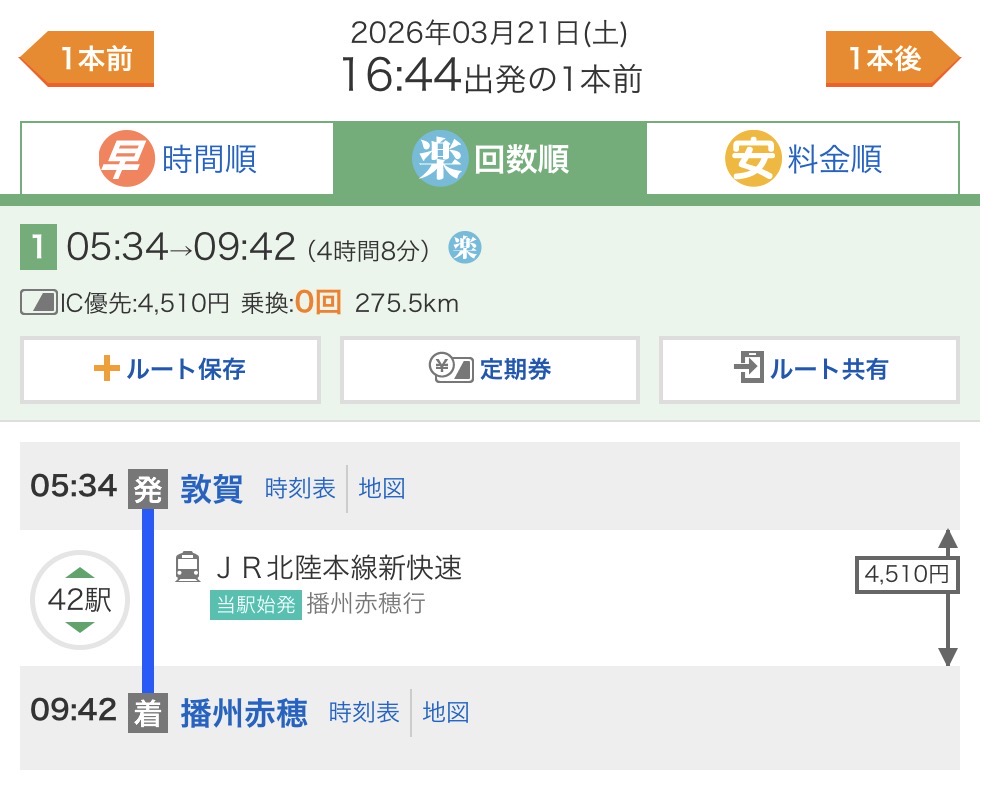Click the yellow 安 circle icon

(x=751, y=159)
